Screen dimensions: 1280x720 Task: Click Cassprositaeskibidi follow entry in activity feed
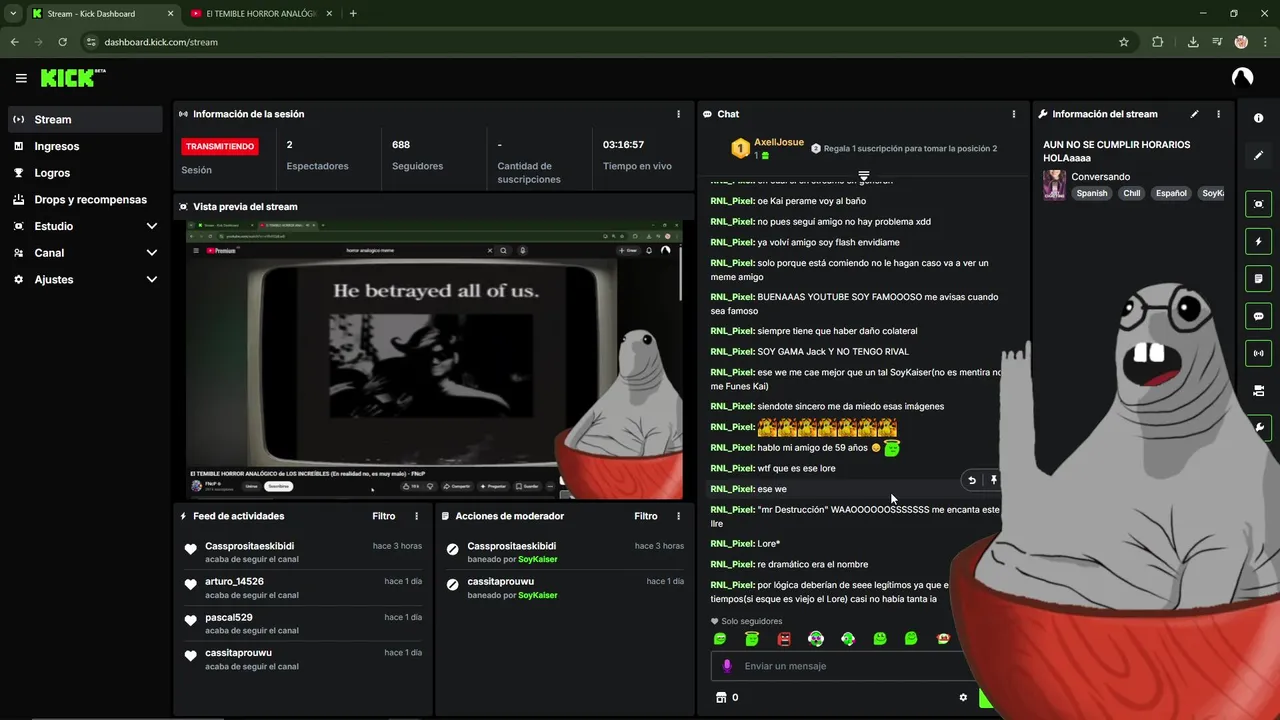302,552
